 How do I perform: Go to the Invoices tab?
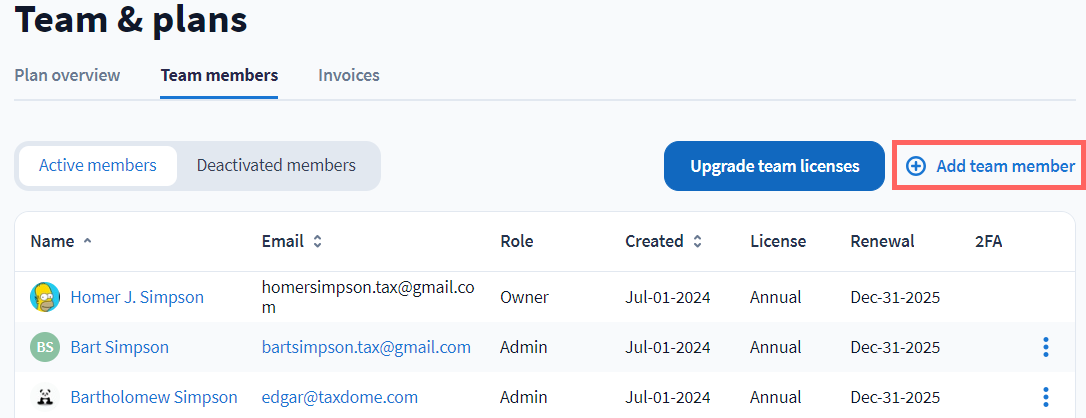pyautogui.click(x=349, y=75)
